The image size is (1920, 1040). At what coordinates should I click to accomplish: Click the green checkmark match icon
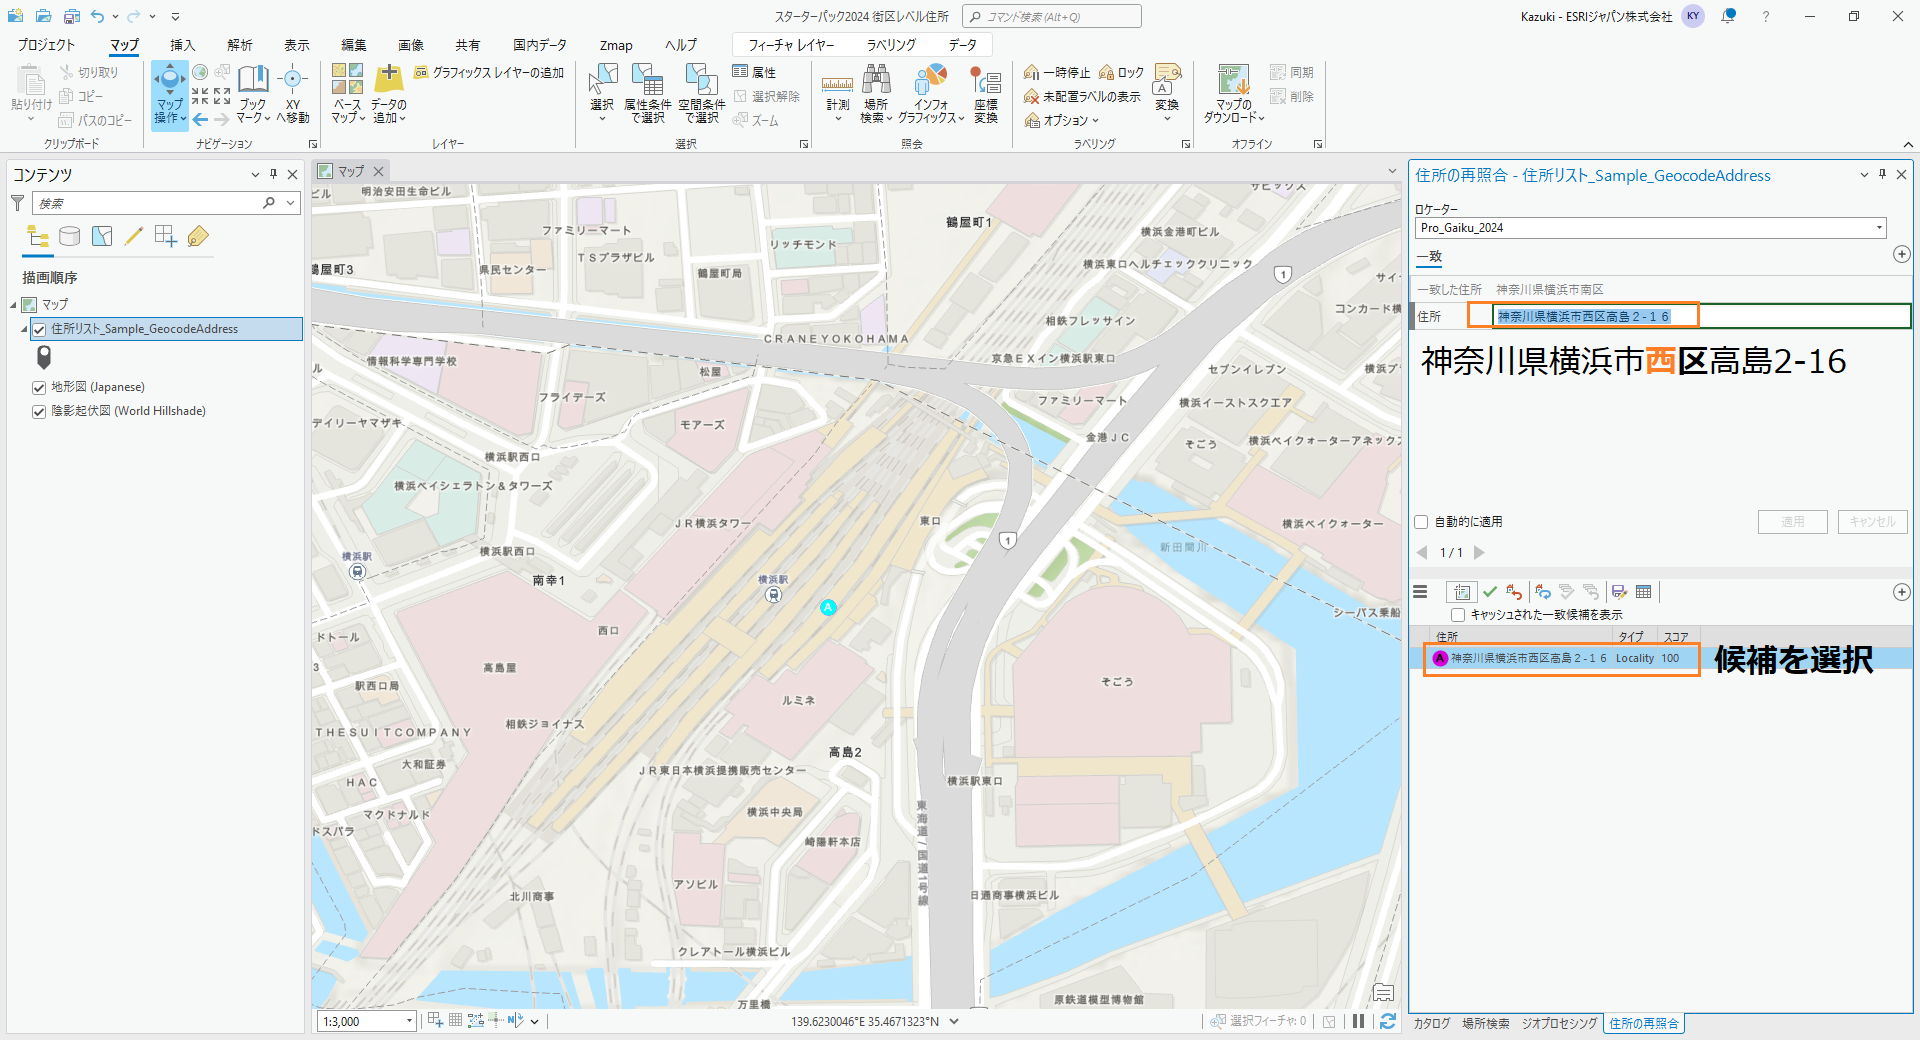[1490, 592]
